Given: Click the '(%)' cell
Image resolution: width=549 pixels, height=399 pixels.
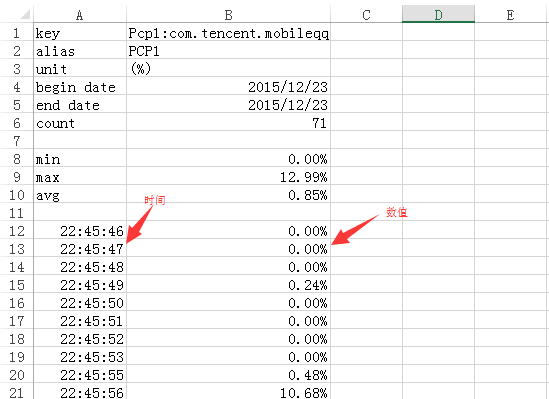Looking at the screenshot, I should (228, 69).
